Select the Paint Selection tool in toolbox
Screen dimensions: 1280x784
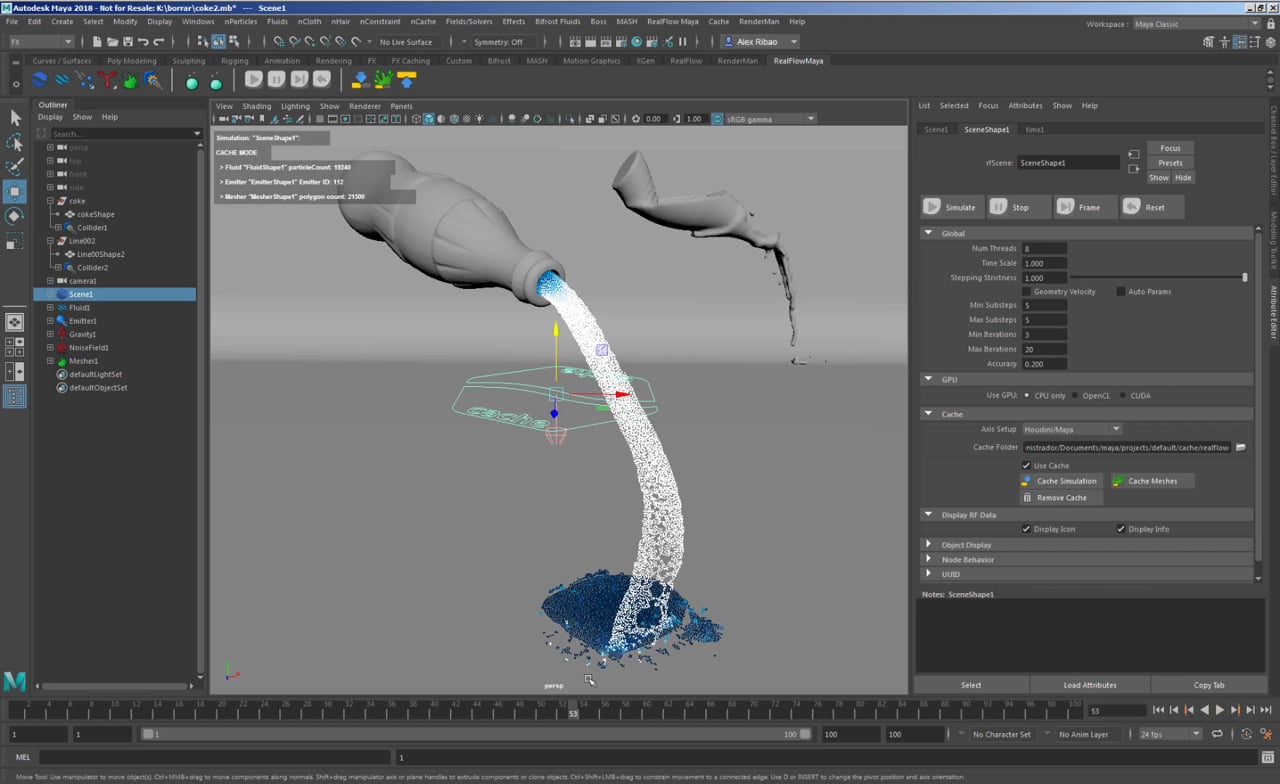pyautogui.click(x=15, y=167)
